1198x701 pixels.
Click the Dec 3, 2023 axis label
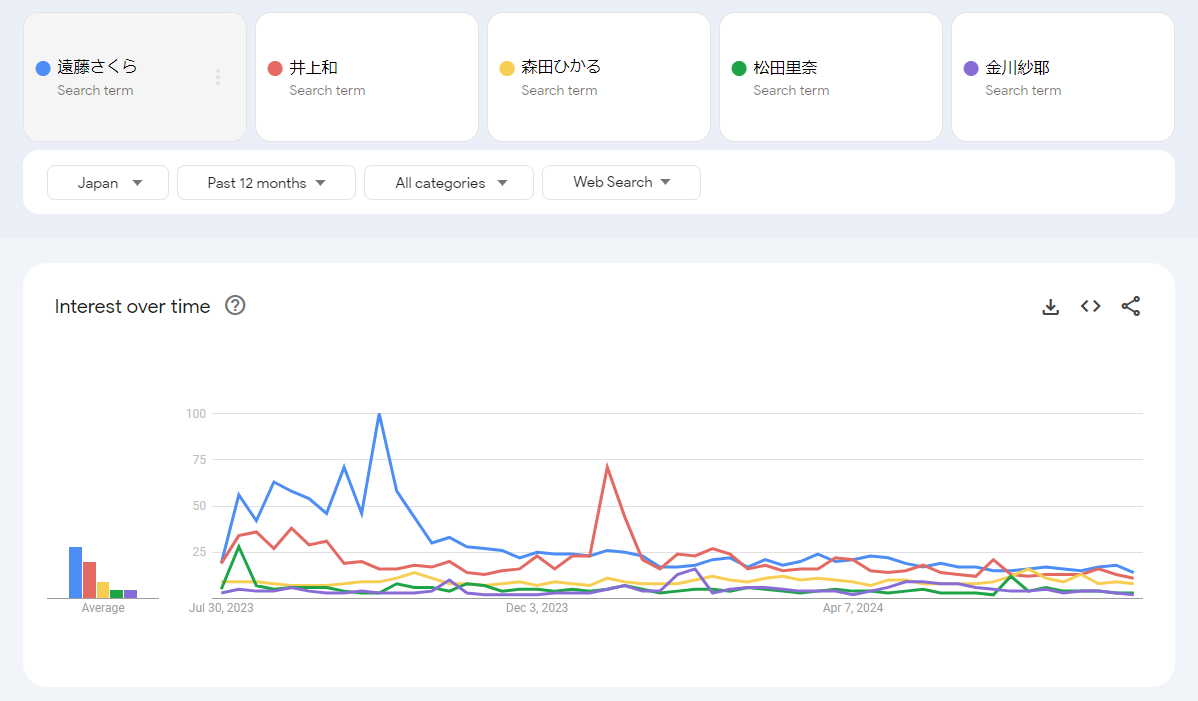(x=536, y=608)
